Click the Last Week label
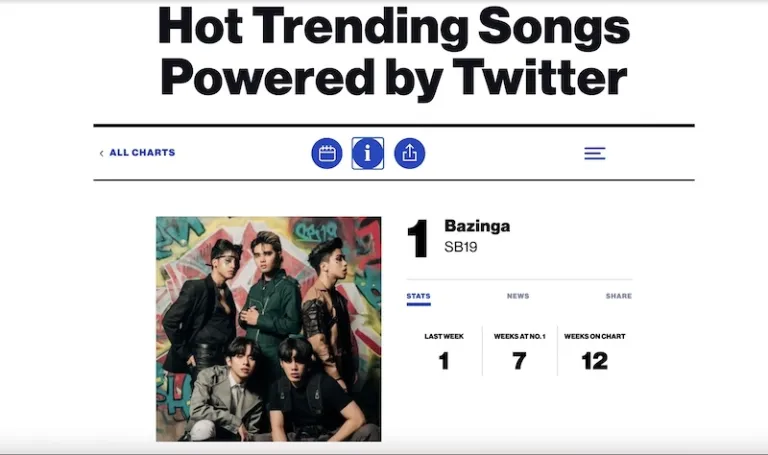 pos(444,336)
